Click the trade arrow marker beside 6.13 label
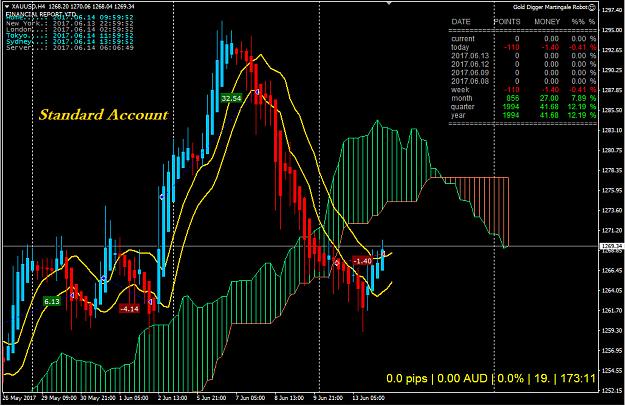The image size is (625, 406). (x=72, y=295)
